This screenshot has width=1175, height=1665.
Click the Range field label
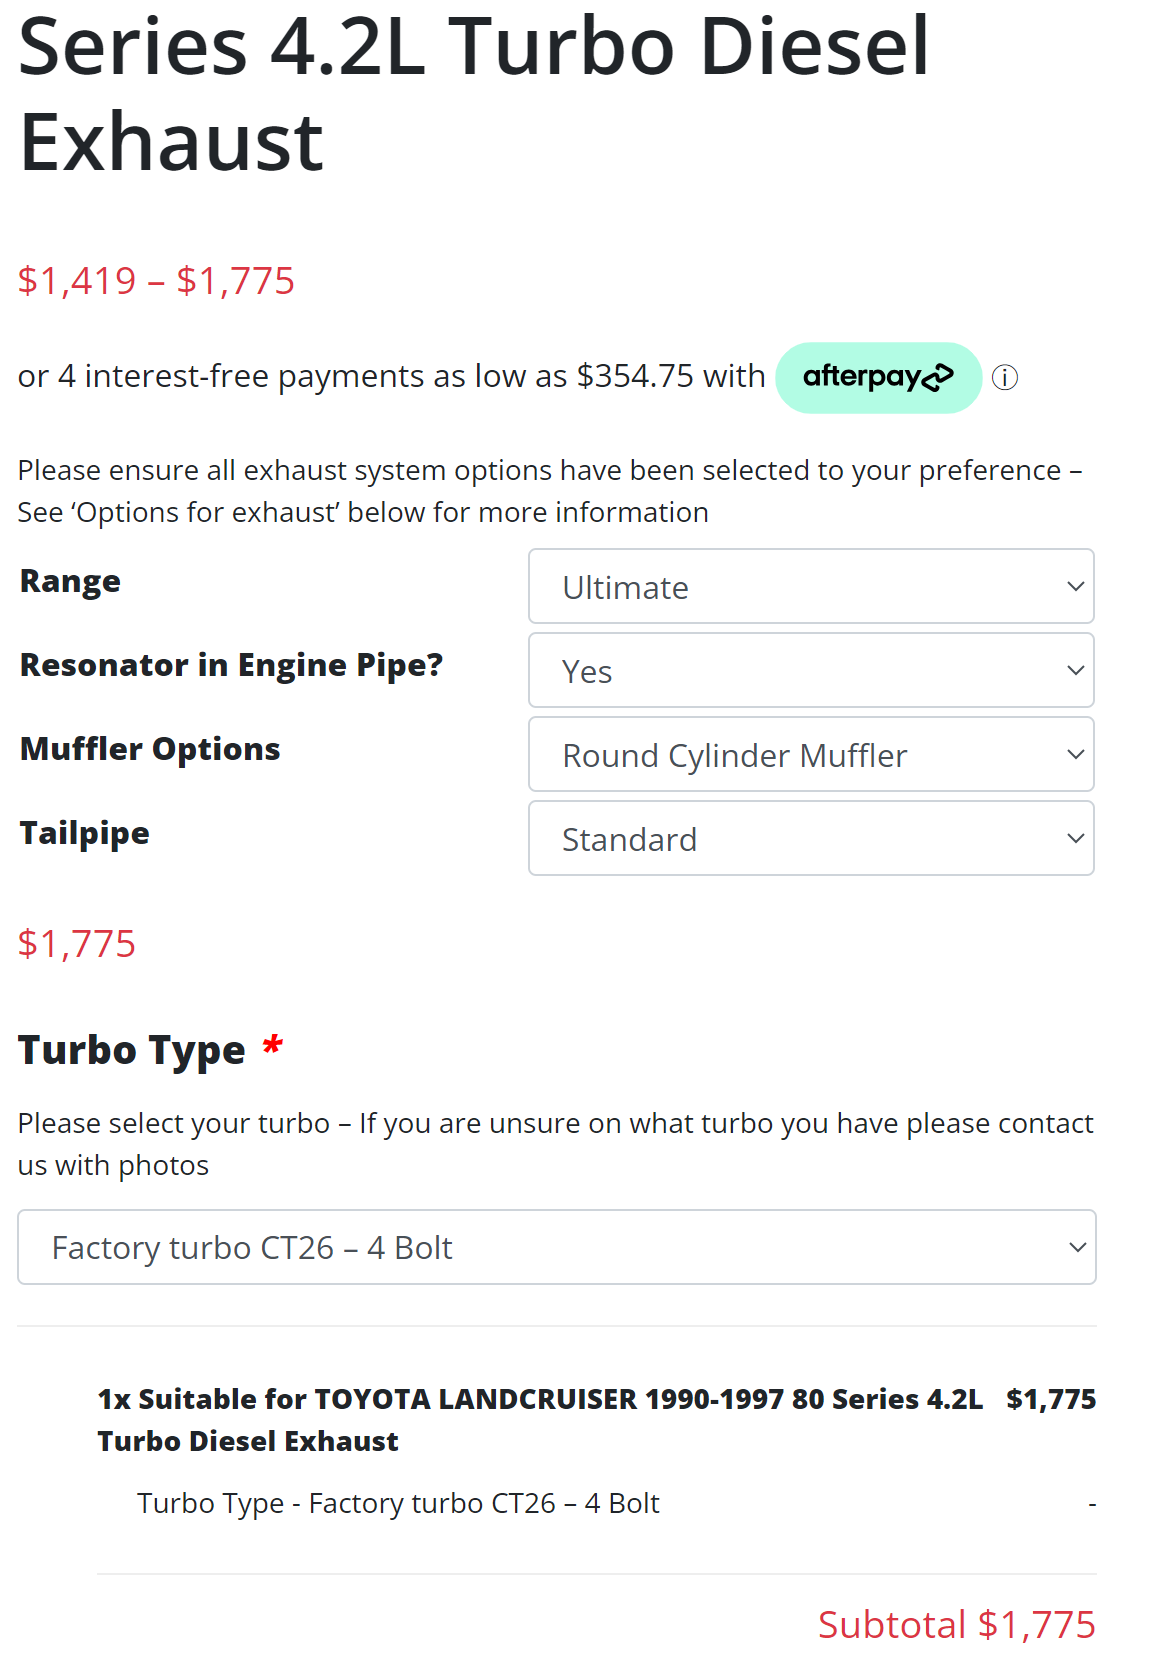(70, 581)
